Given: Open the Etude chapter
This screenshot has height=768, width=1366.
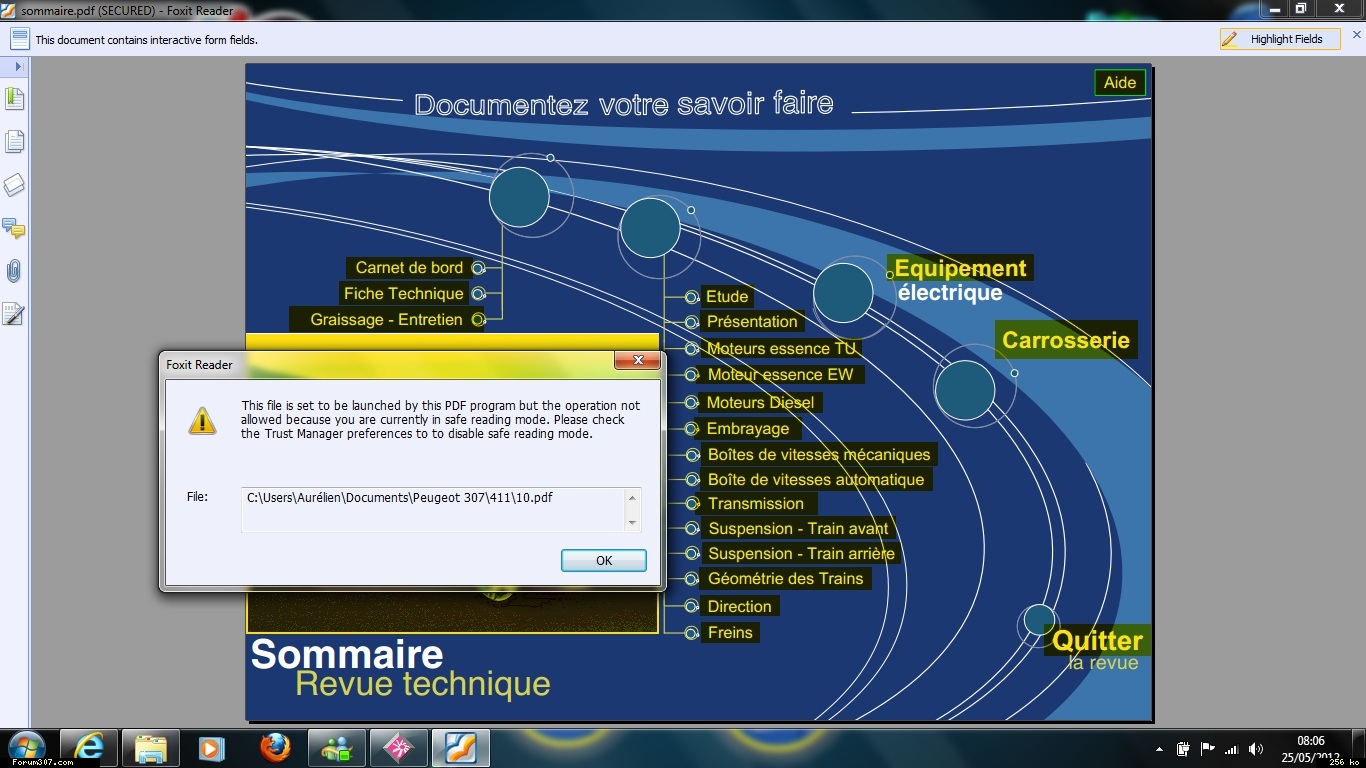Looking at the screenshot, I should (x=727, y=296).
